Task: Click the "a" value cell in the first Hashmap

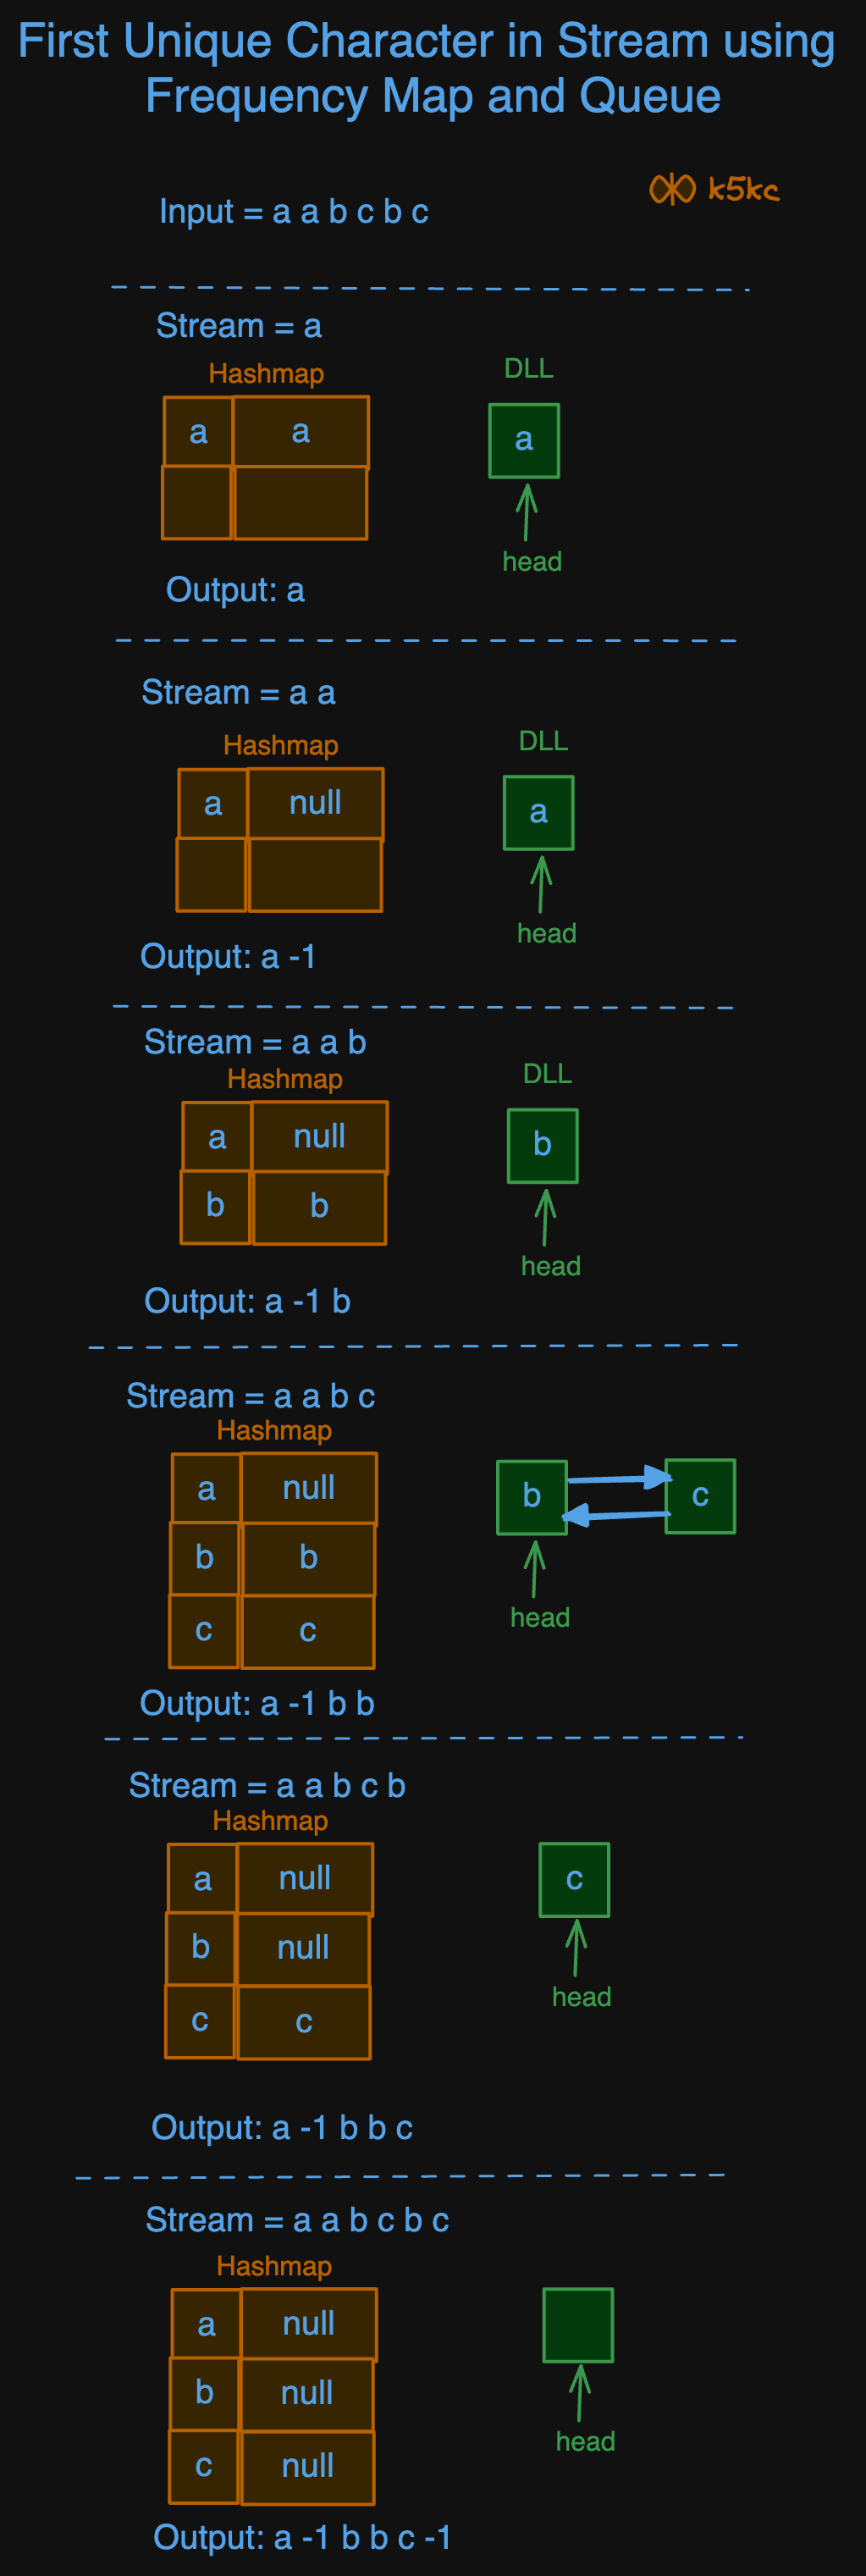Action: [300, 432]
